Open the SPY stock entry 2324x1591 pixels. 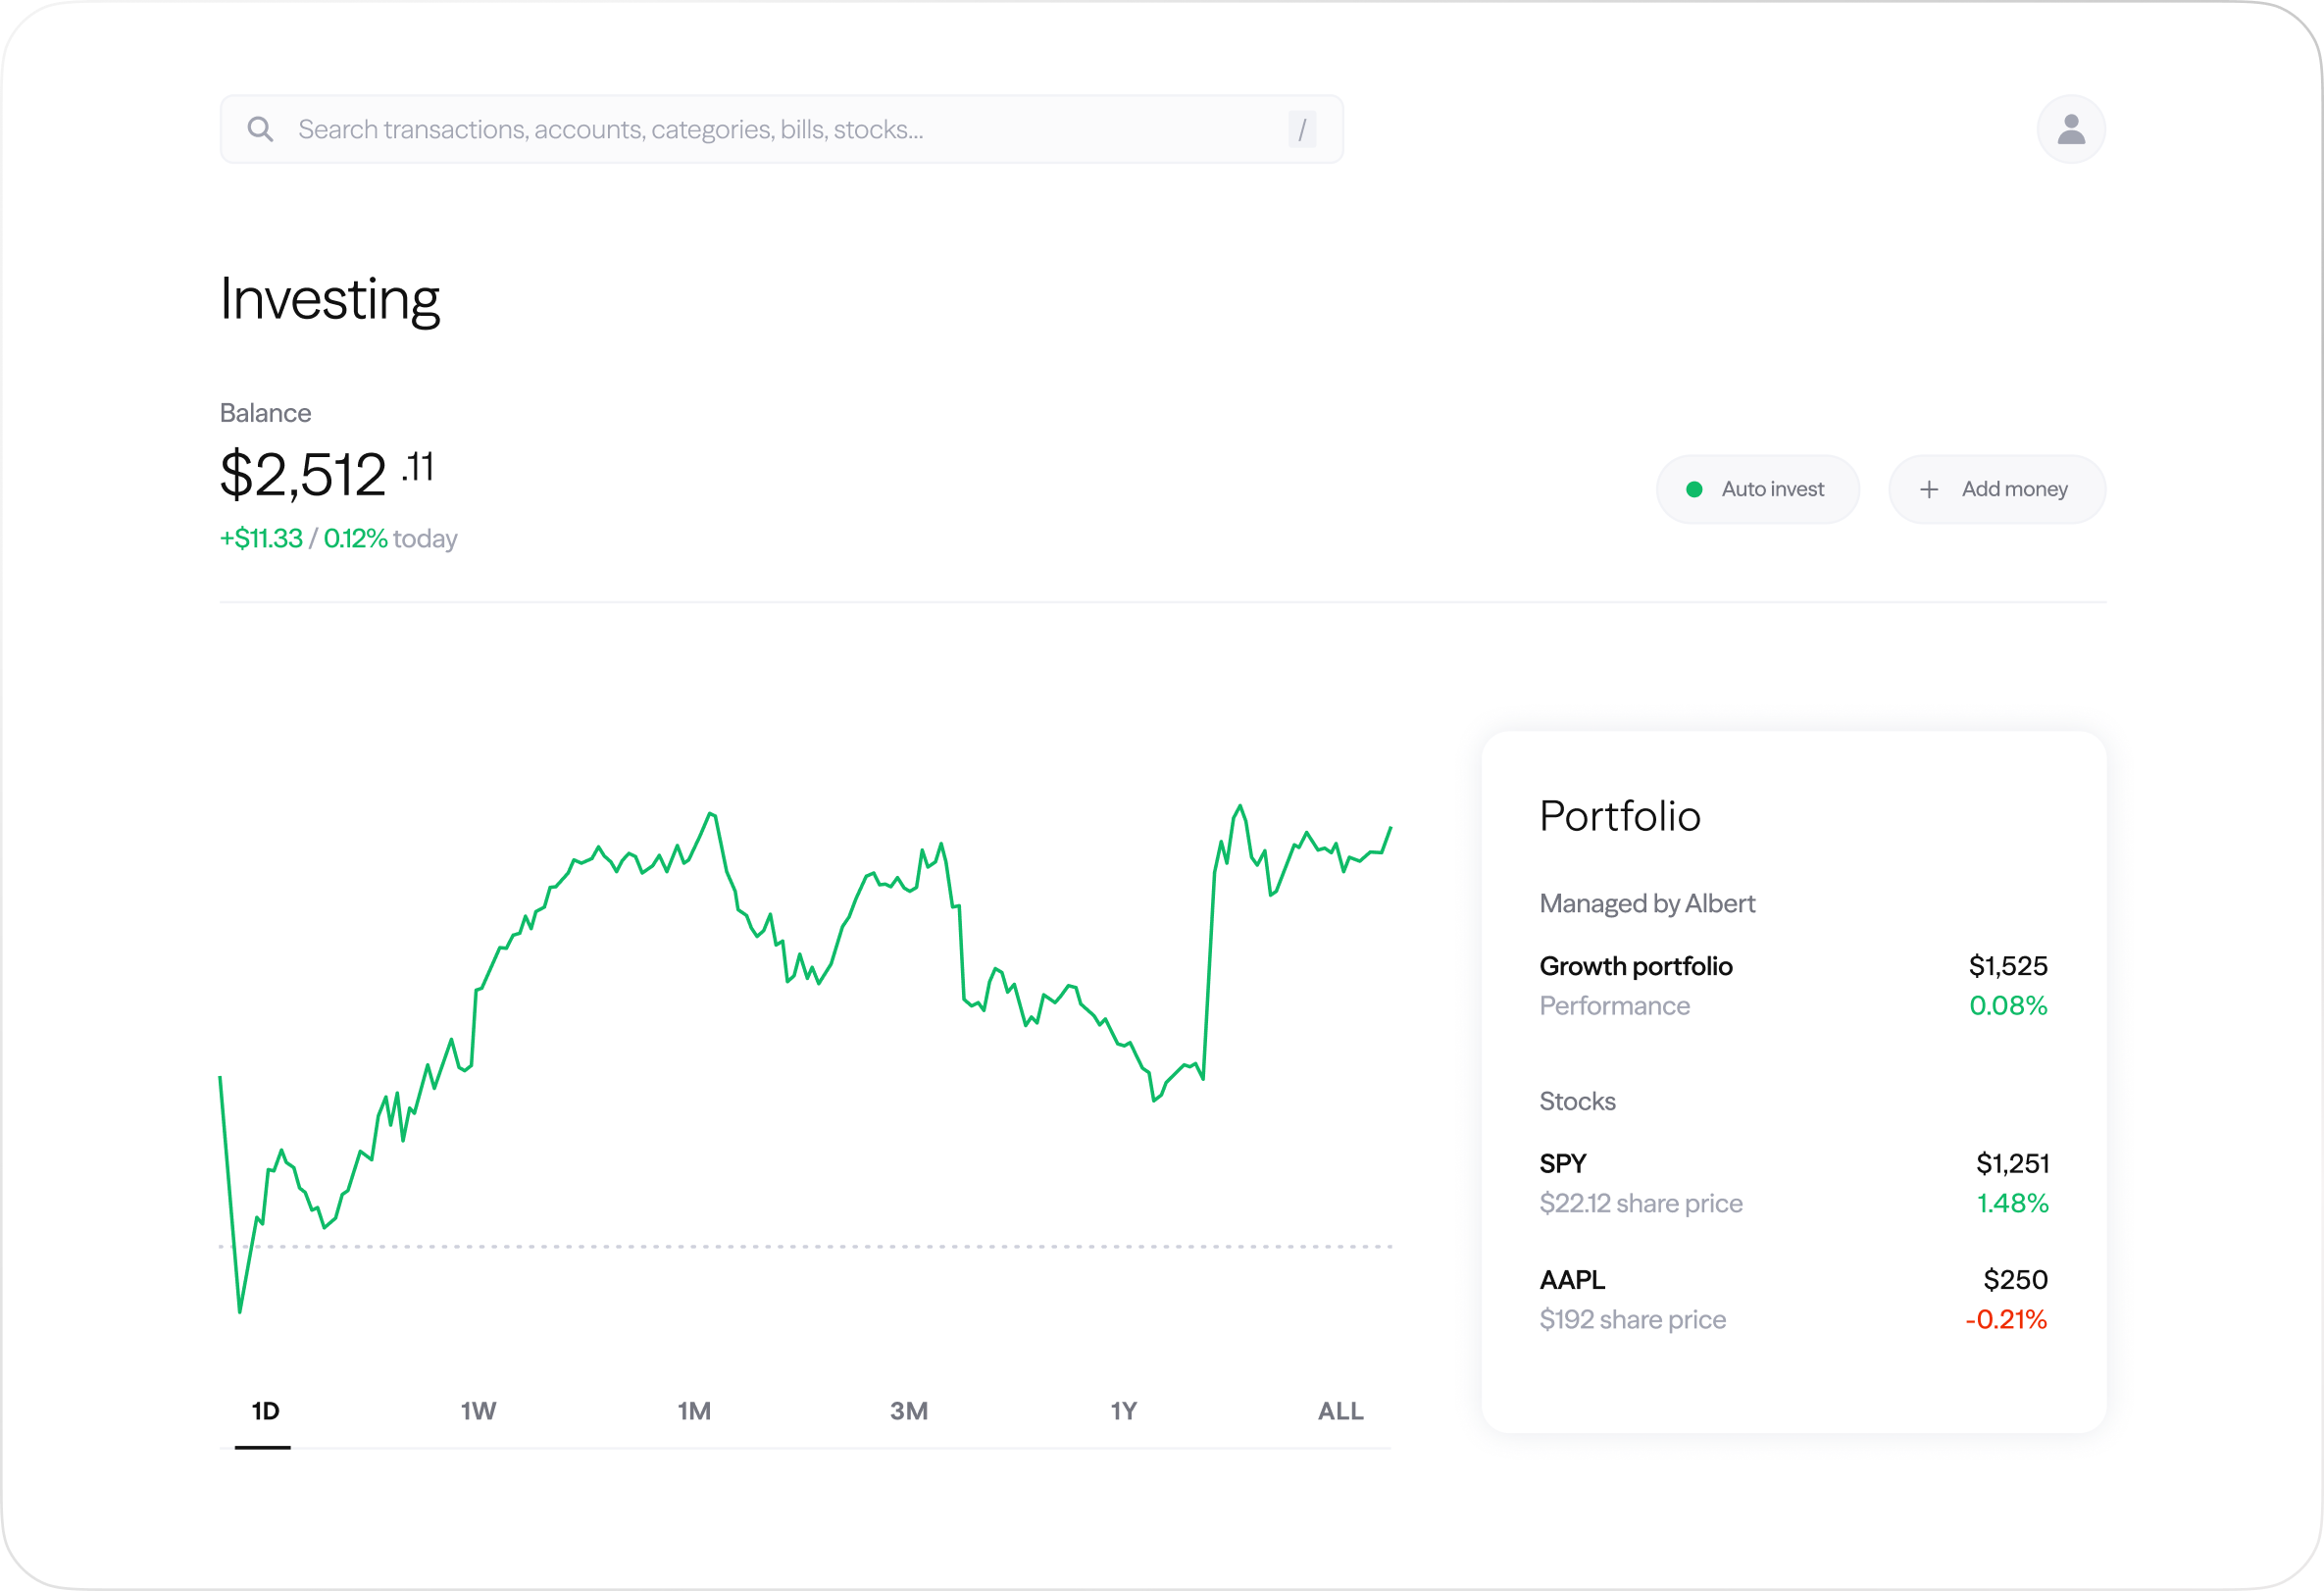point(1563,1163)
